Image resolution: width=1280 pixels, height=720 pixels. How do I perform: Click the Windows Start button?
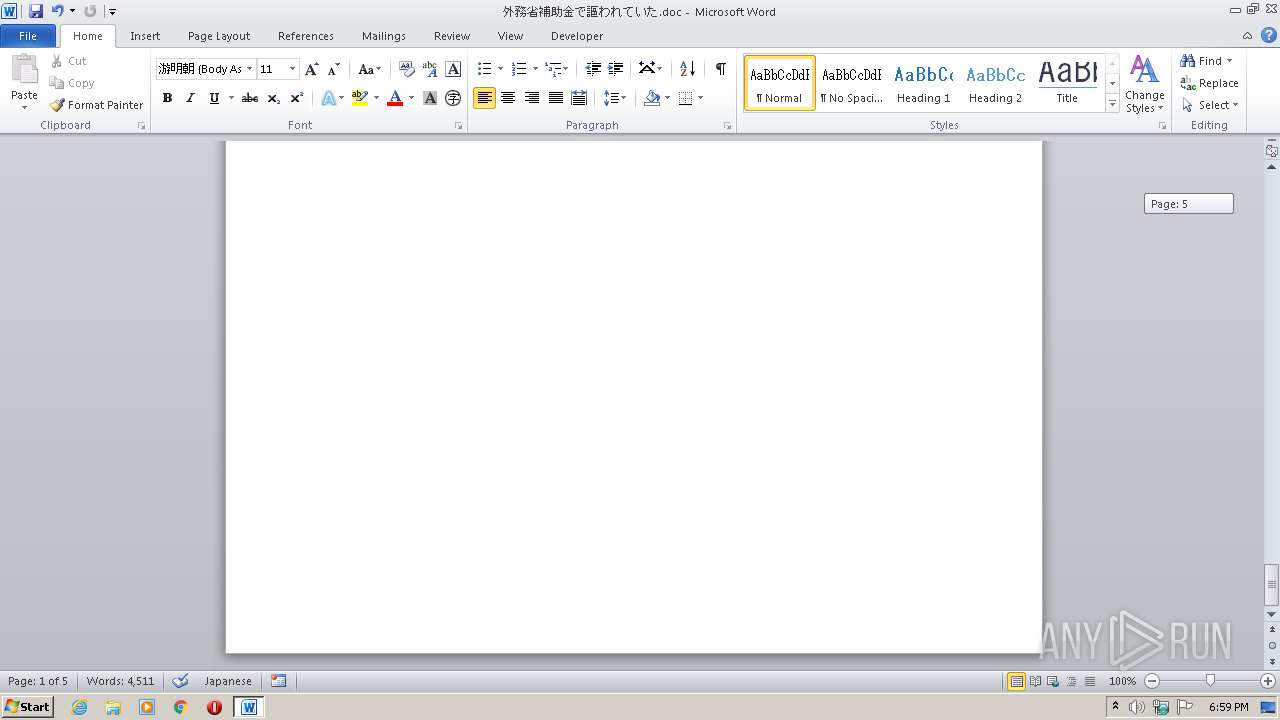28,706
